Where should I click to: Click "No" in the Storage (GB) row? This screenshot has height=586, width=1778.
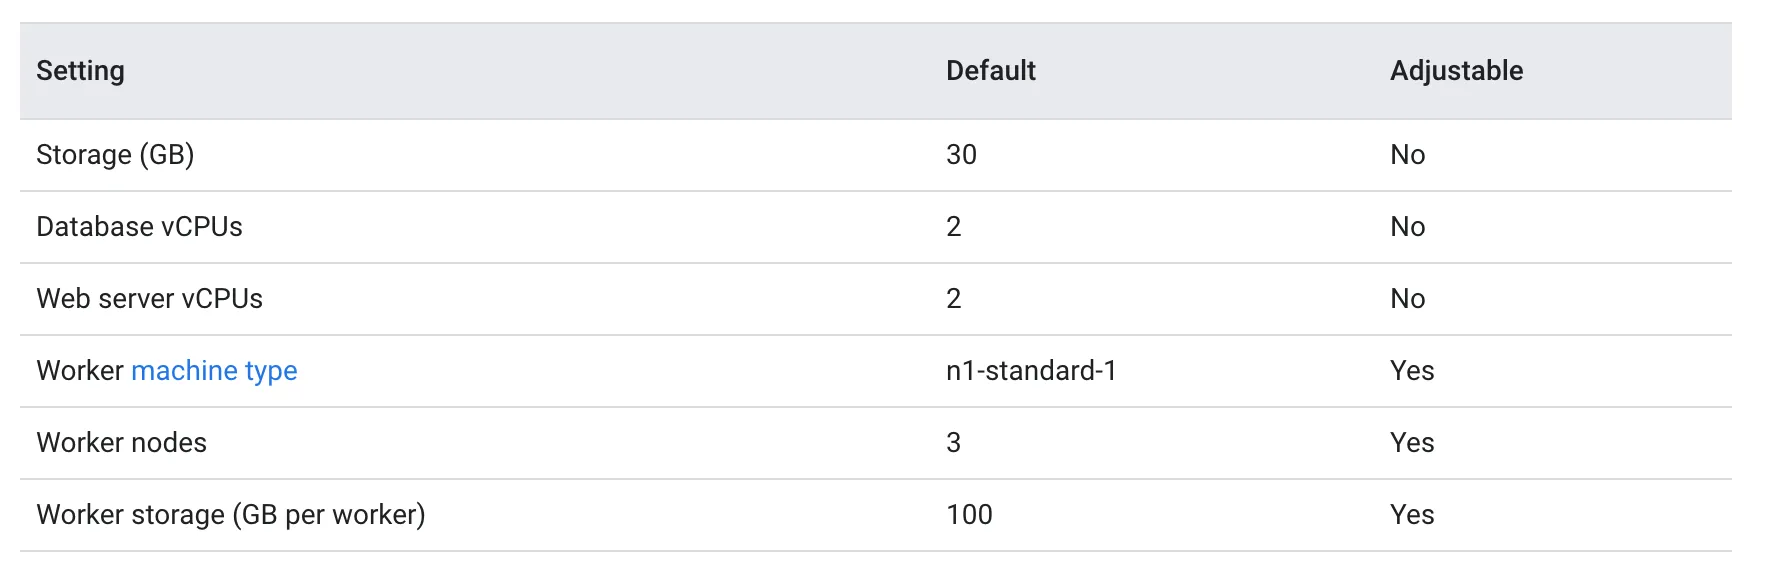pyautogui.click(x=1407, y=155)
